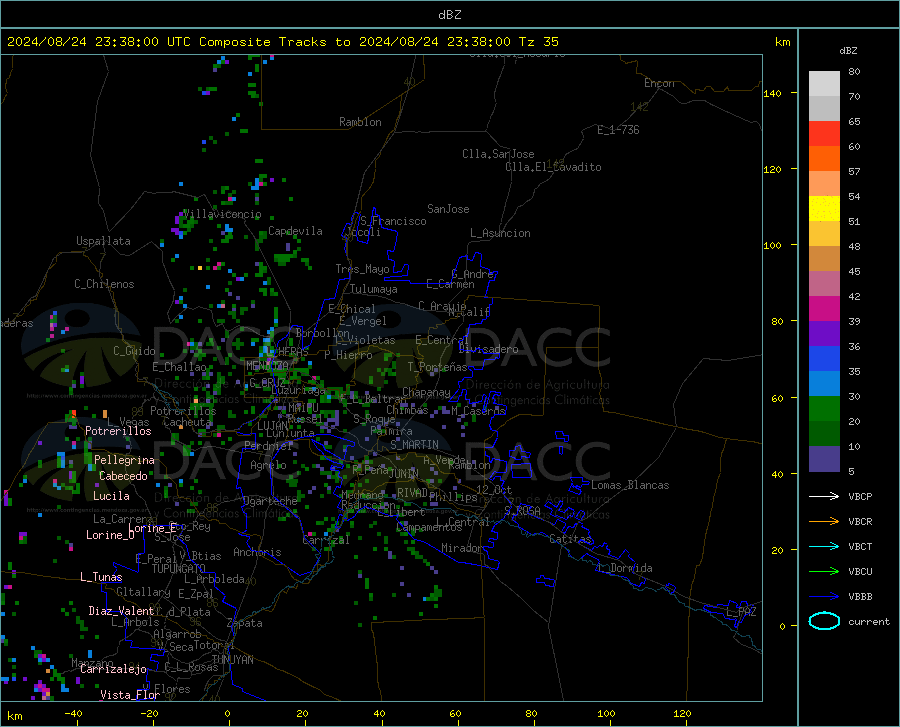This screenshot has height=727, width=900.
Task: Select the magenta 39-42 dBZ legend swatch
Action: pyautogui.click(x=824, y=309)
